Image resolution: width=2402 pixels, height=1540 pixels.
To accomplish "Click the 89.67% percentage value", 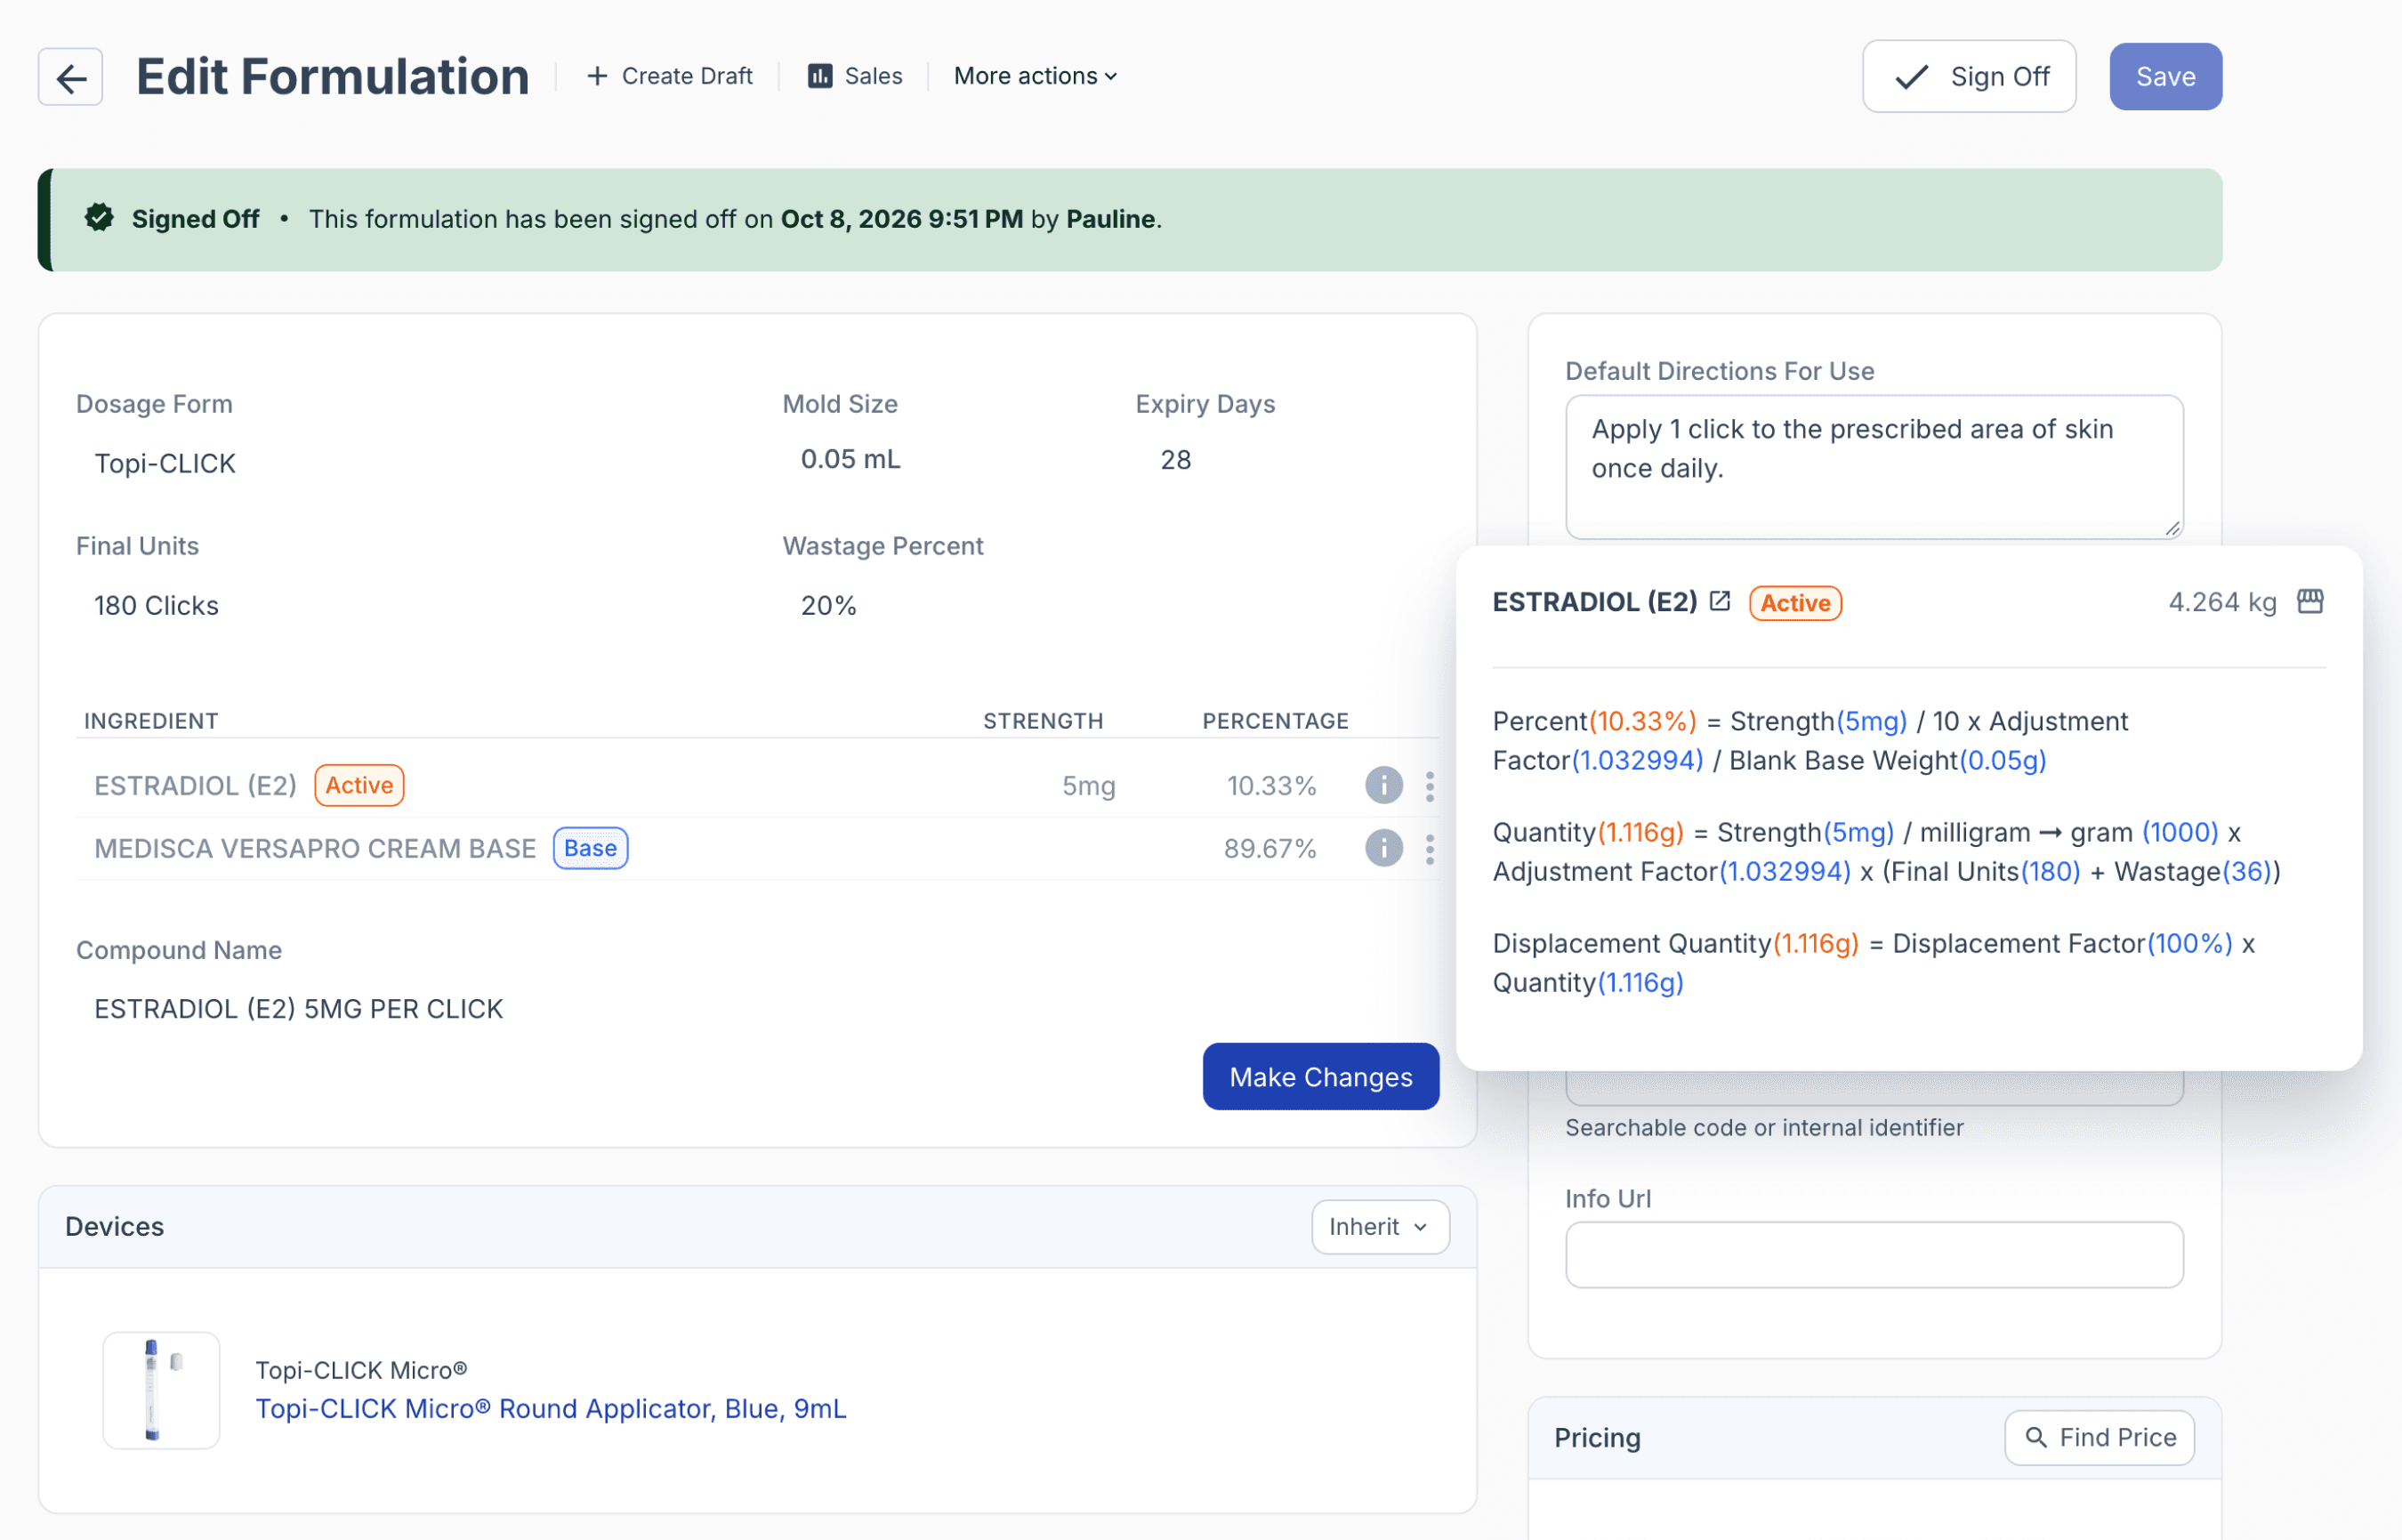I will 1270,849.
